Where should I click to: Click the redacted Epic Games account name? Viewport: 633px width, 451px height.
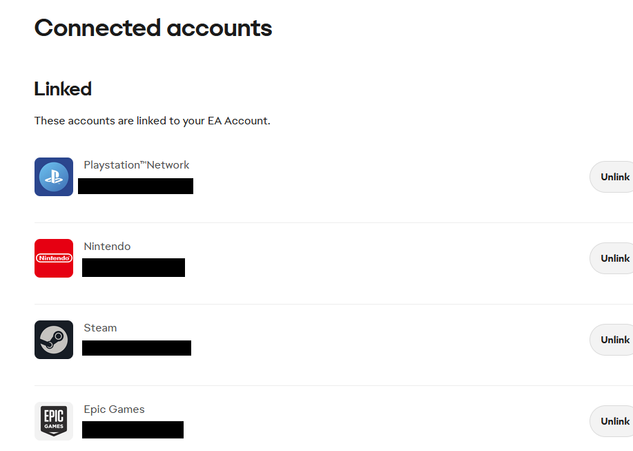click(133, 430)
